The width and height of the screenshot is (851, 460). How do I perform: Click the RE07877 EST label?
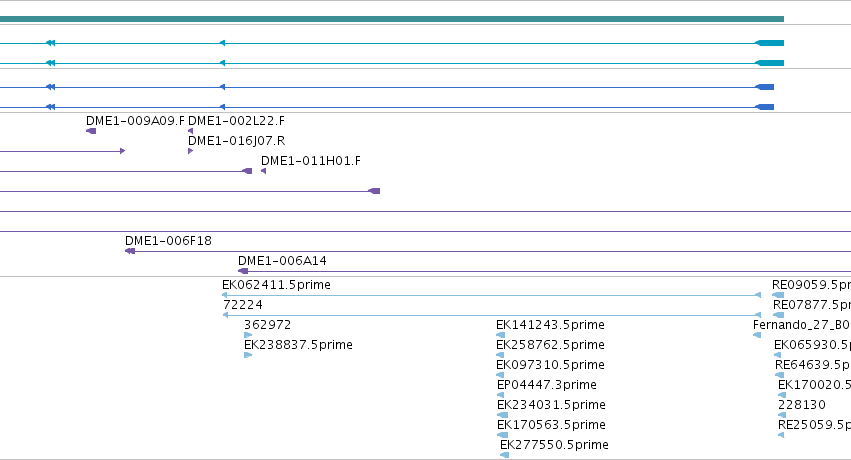pos(811,305)
